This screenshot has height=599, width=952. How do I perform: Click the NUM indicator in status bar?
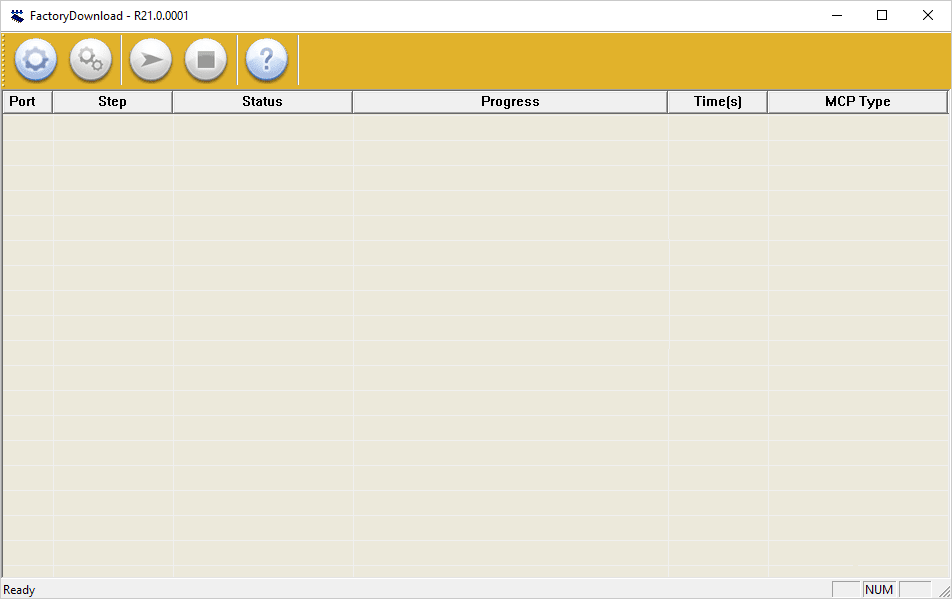click(879, 589)
